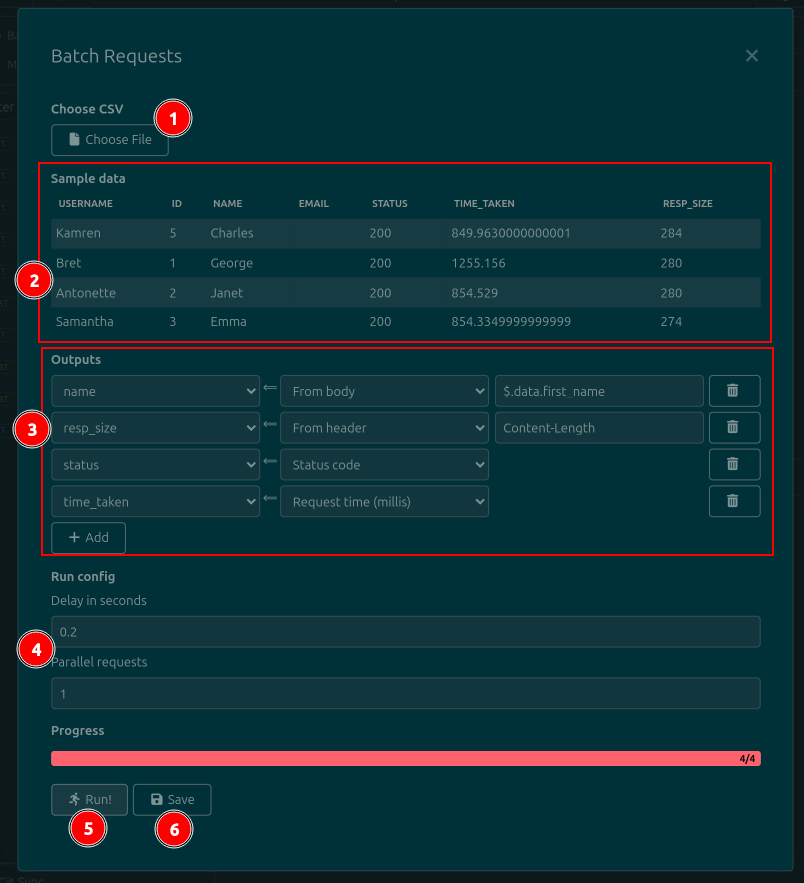Click the 854.529 time value
This screenshot has width=804, height=883.
pyautogui.click(x=475, y=293)
